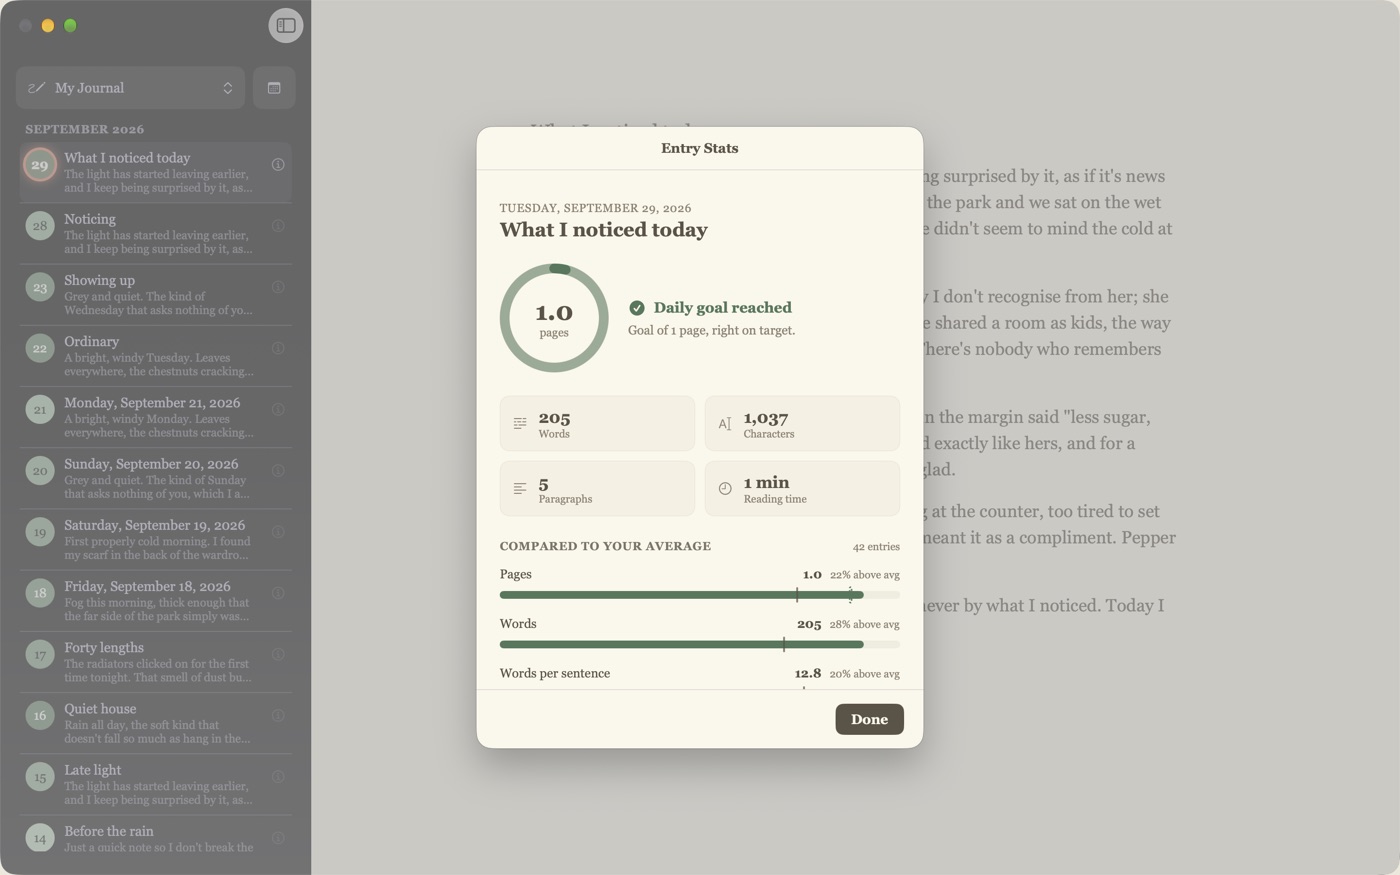Viewport: 1400px width, 875px height.
Task: Click the "205" word count value
Action: coord(554,418)
